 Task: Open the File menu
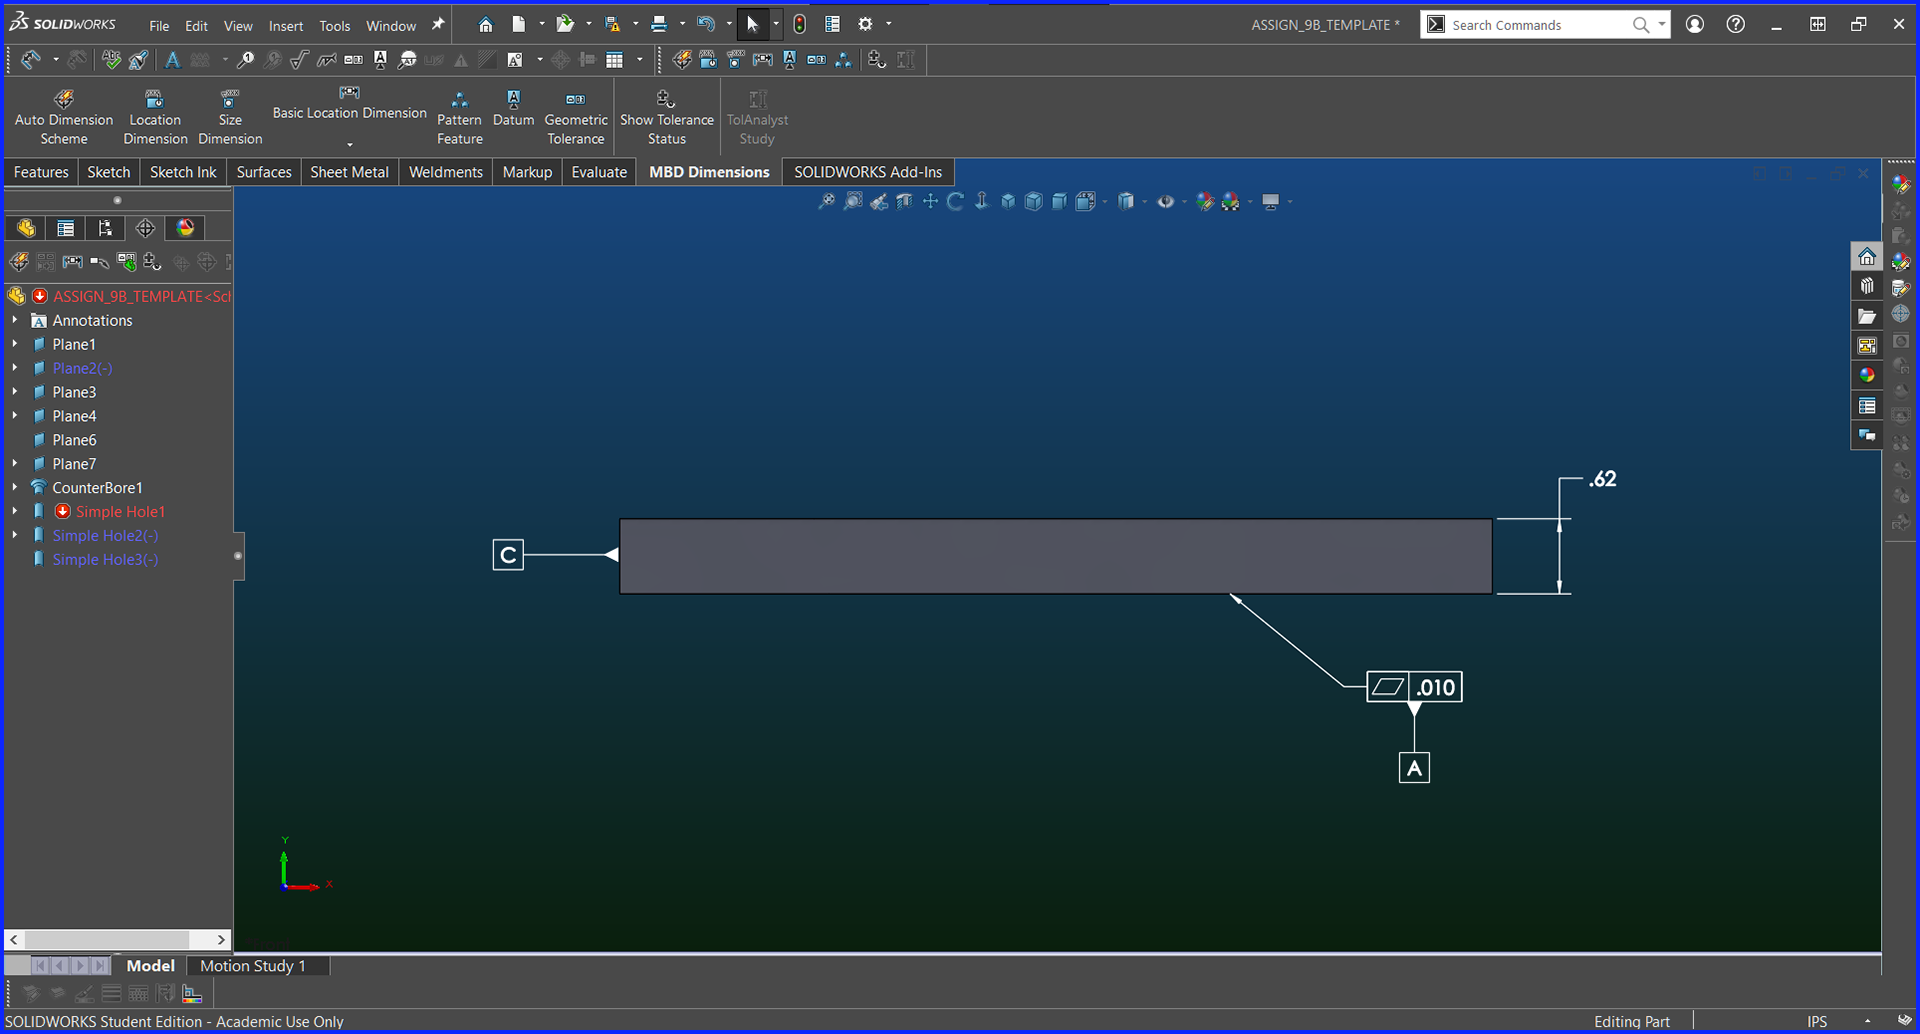(159, 26)
